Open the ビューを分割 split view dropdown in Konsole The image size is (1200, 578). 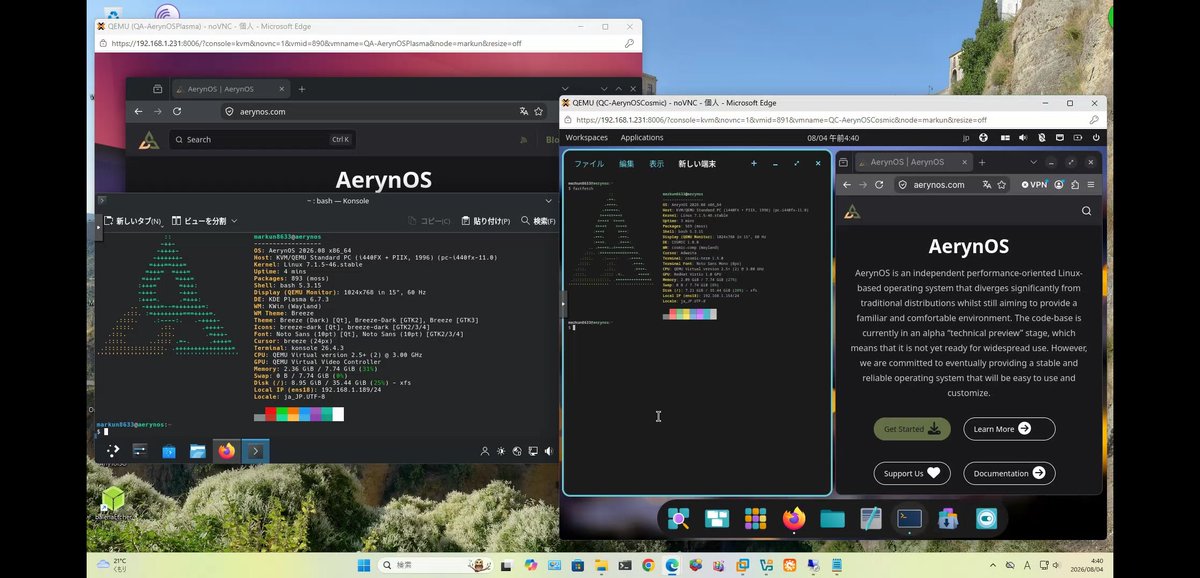(204, 221)
